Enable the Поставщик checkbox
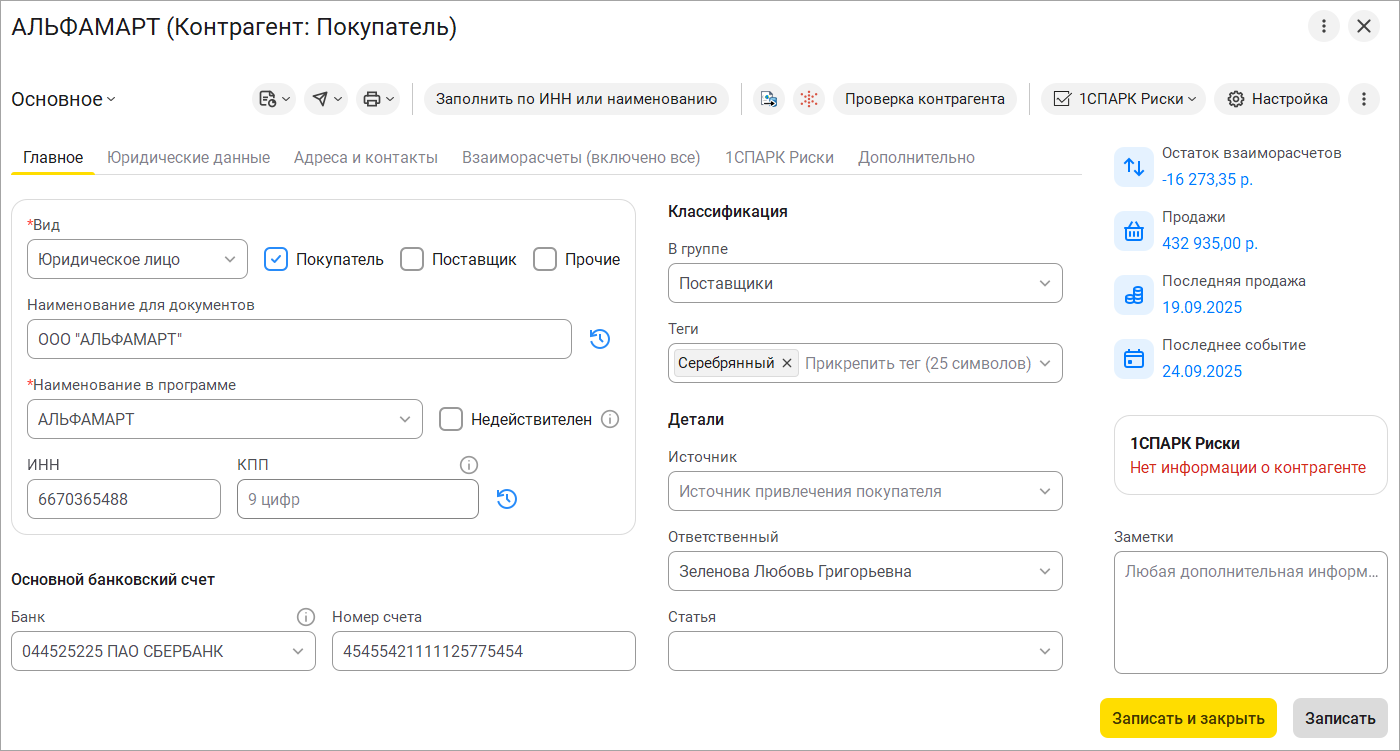 pyautogui.click(x=412, y=259)
